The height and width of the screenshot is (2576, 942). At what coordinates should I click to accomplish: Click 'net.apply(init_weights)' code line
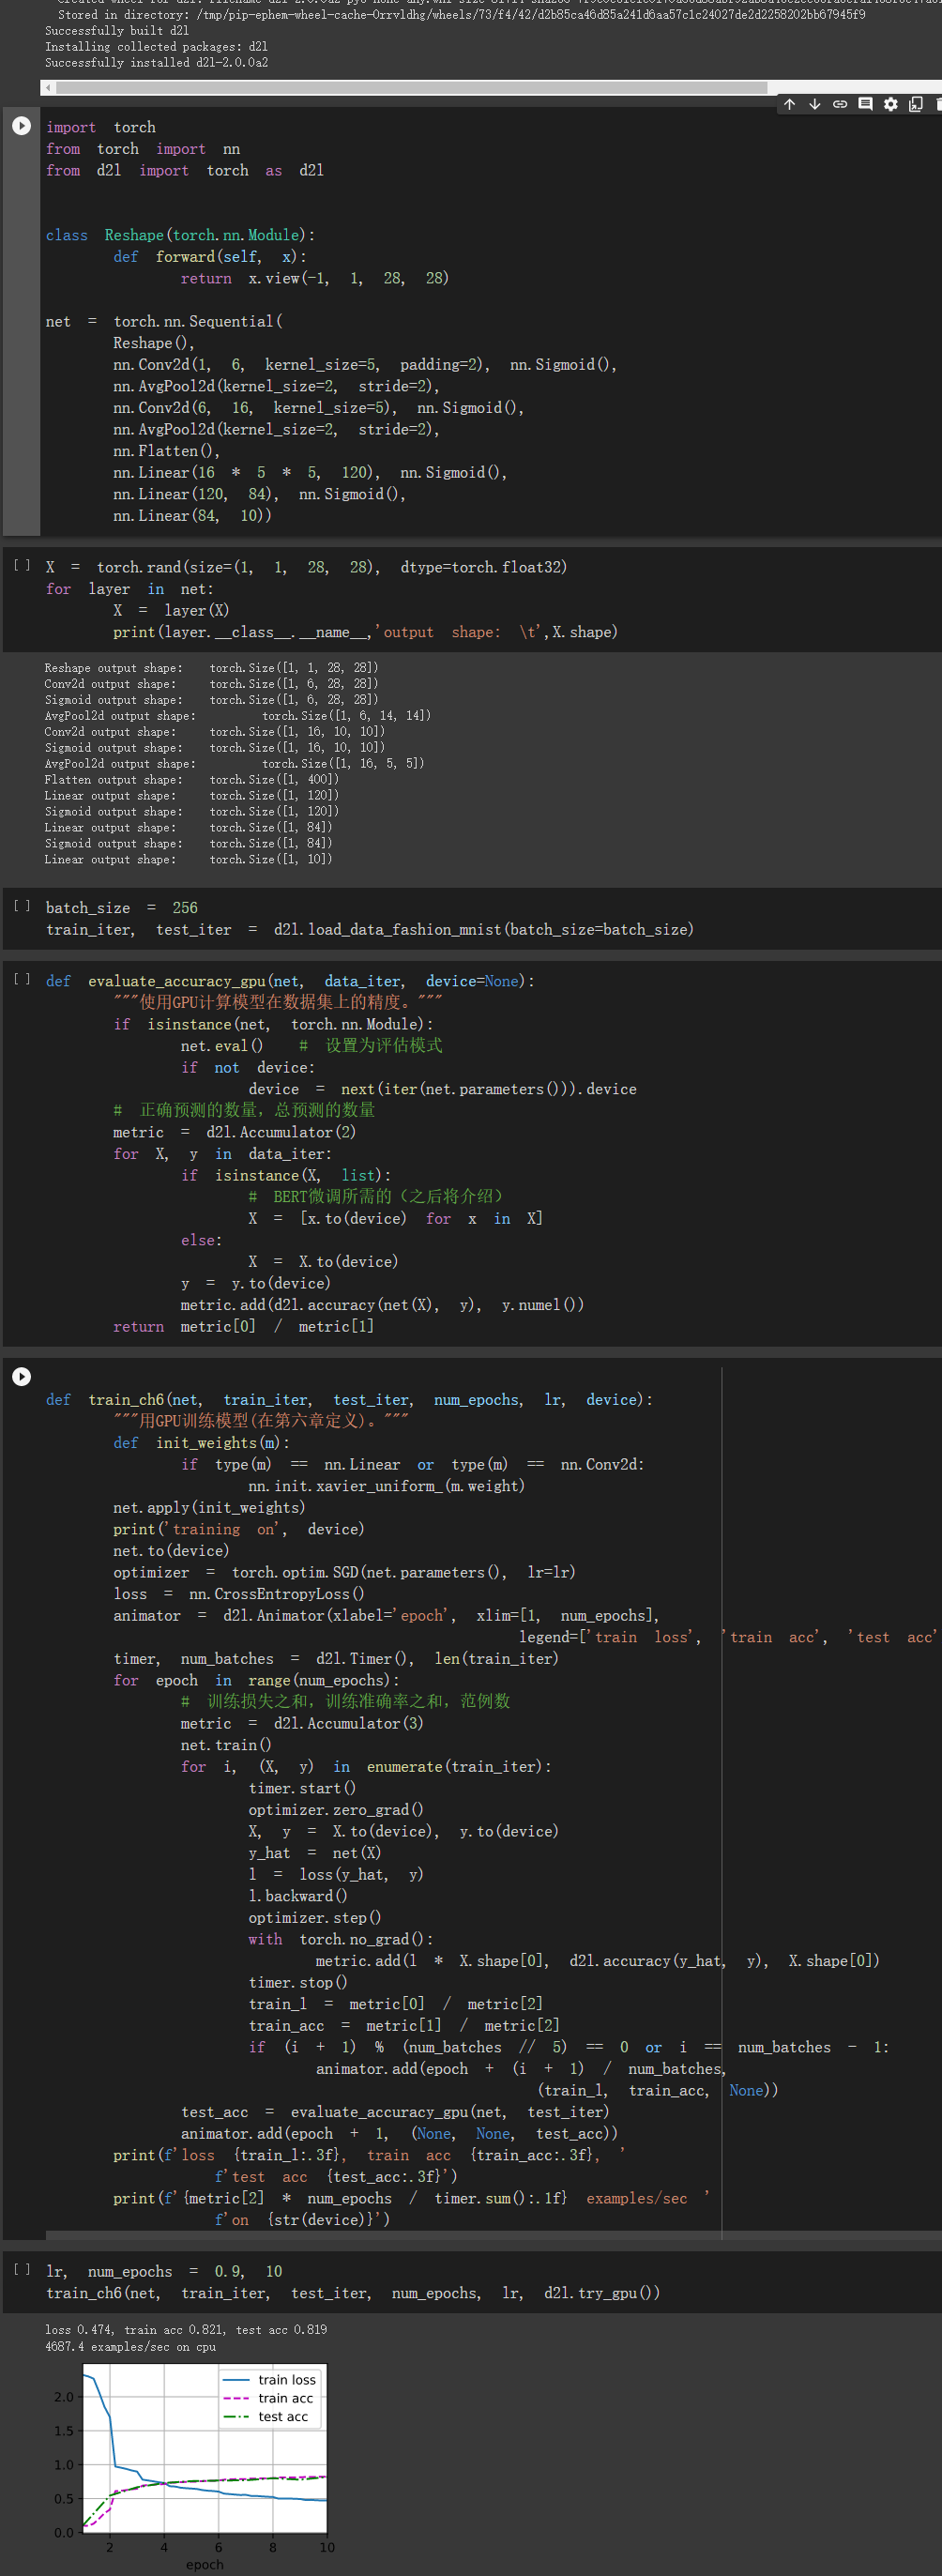[x=209, y=1507]
